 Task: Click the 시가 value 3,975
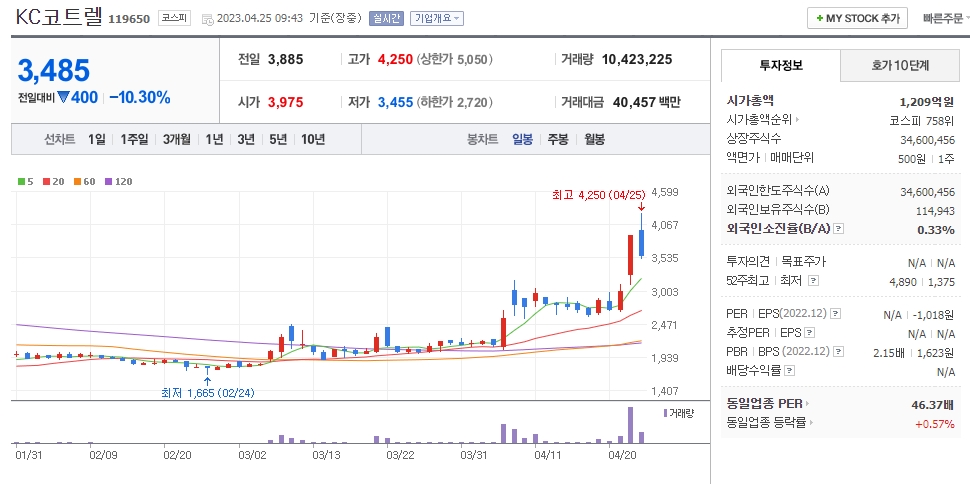click(x=285, y=102)
